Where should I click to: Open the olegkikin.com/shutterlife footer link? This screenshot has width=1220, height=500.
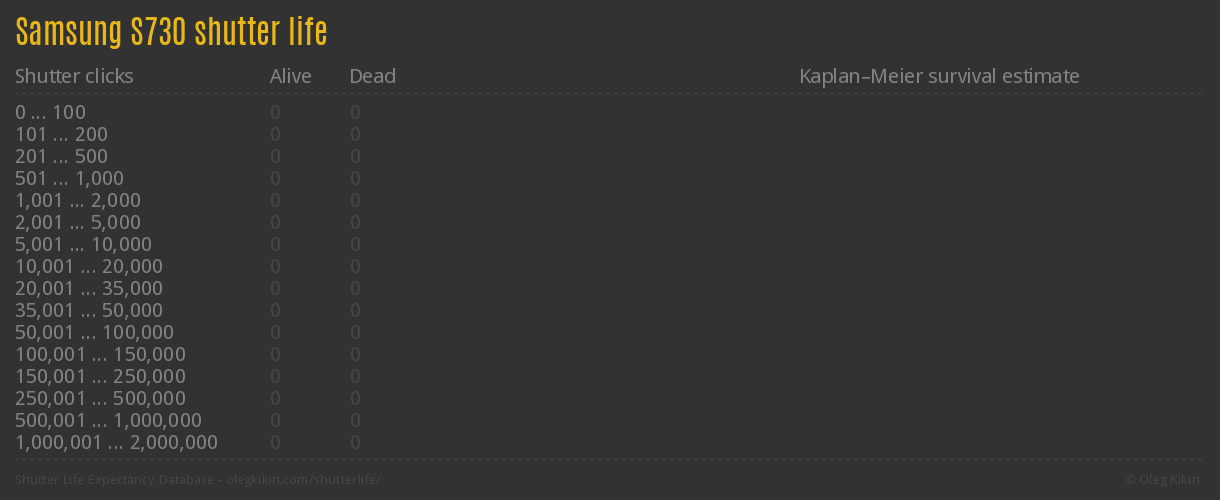pyautogui.click(x=303, y=480)
